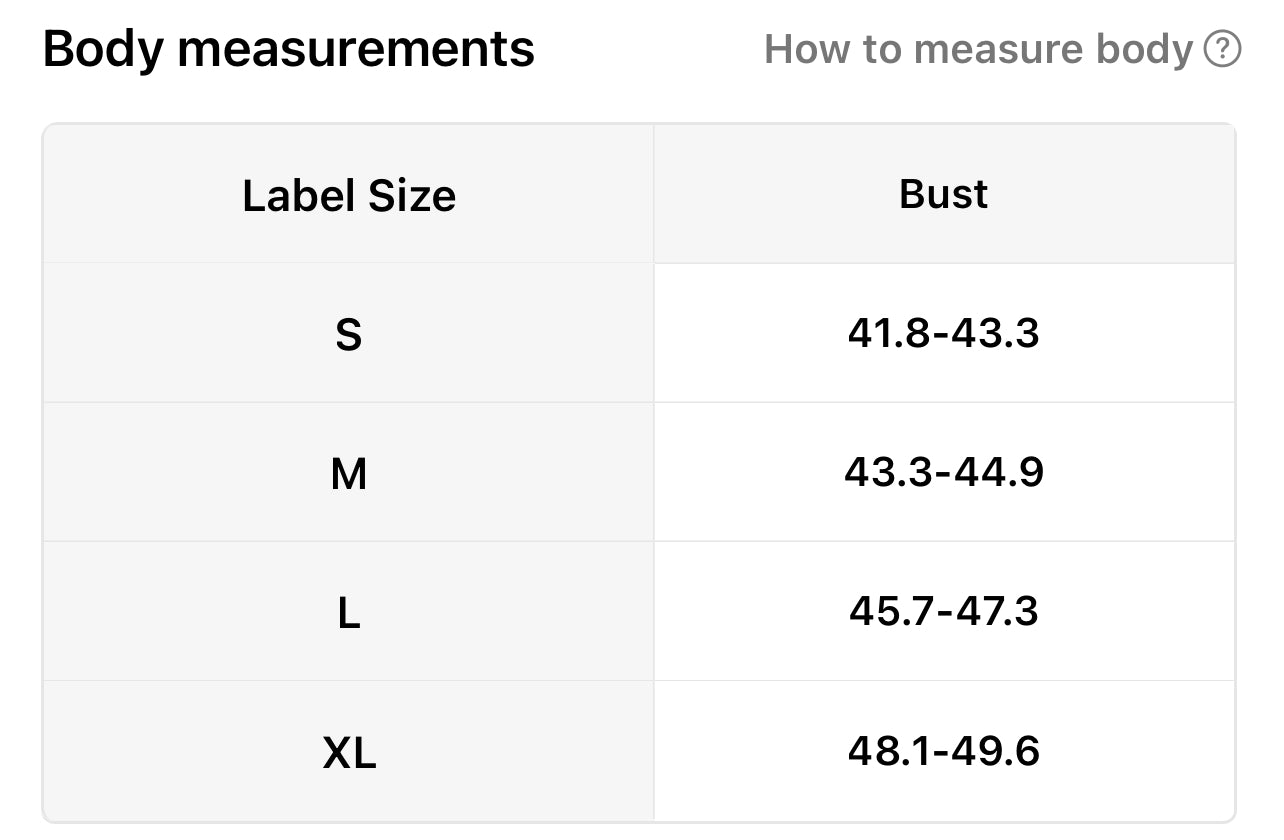
Task: Select the 45.7-47.3 bust range cell
Action: (x=943, y=611)
